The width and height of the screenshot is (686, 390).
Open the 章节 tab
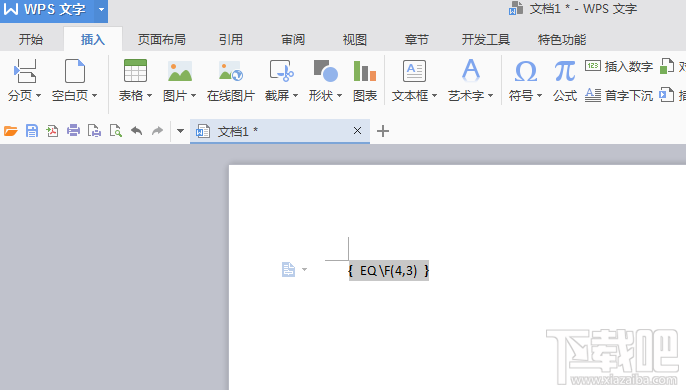point(416,40)
